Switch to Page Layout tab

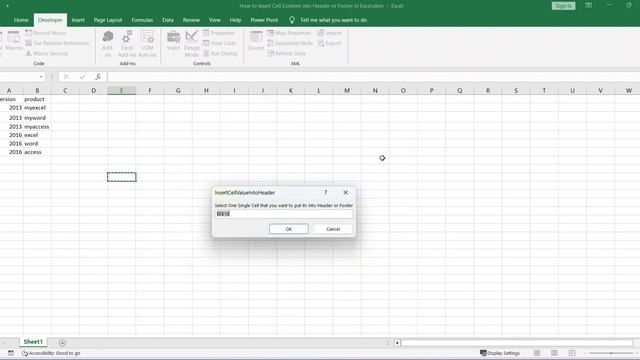point(108,20)
